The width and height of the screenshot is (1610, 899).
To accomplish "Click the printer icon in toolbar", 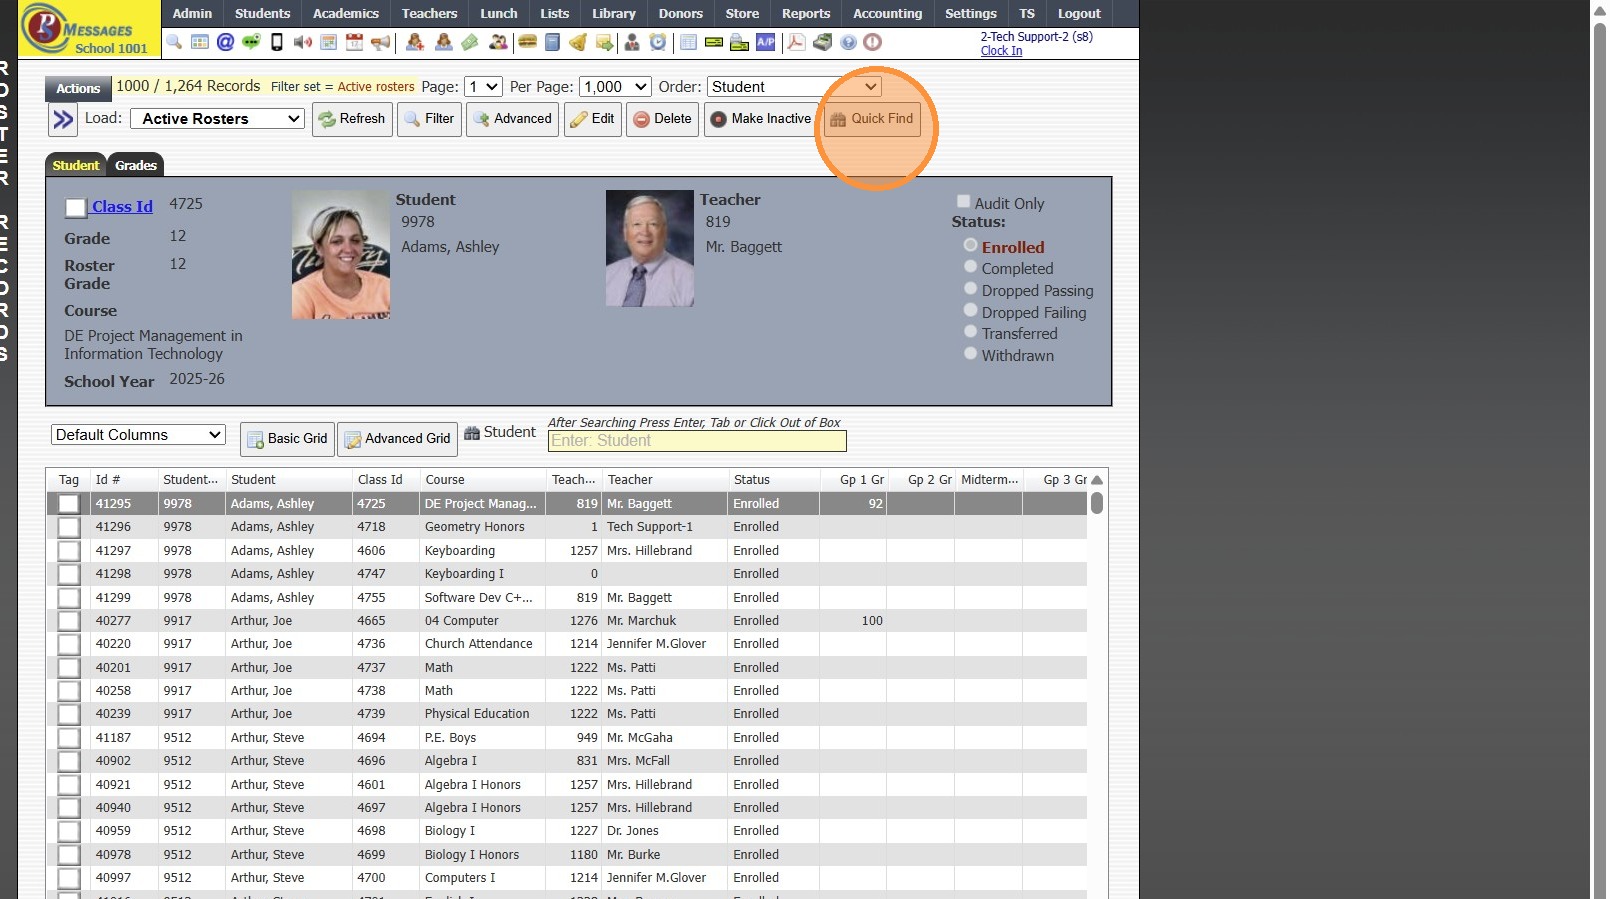I will click(x=739, y=42).
